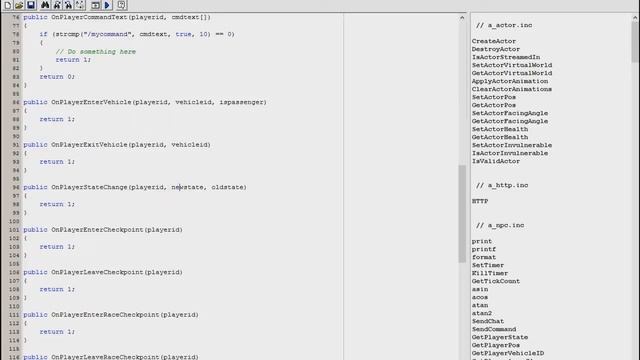Open help with the question mark icon

(x=121, y=5)
